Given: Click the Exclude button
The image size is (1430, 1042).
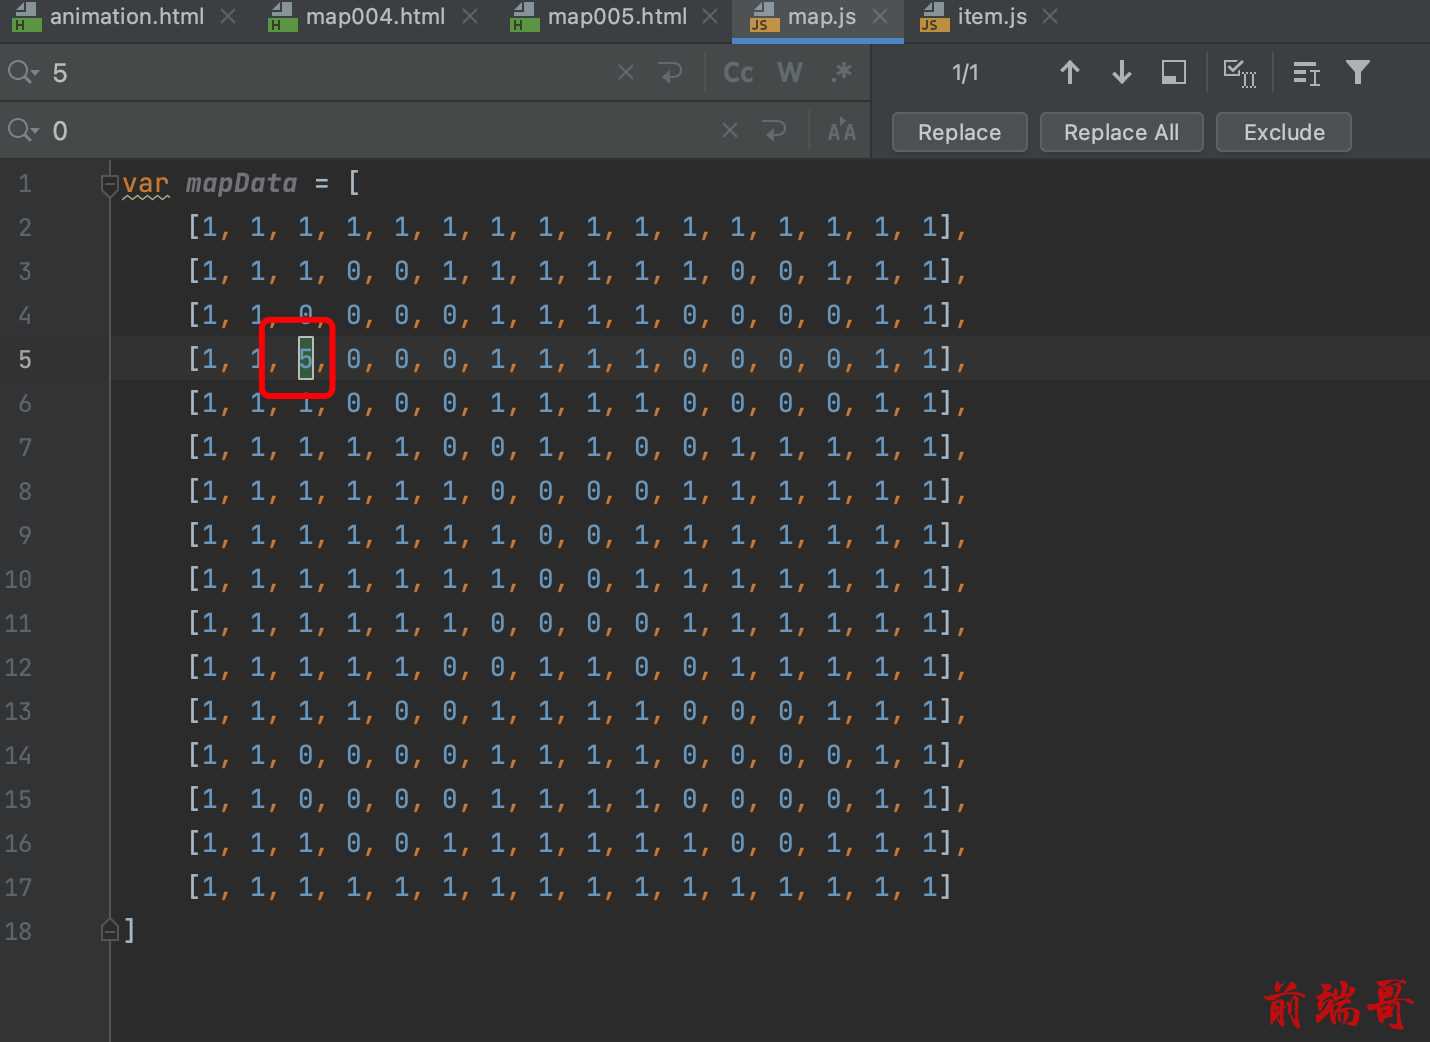Looking at the screenshot, I should pyautogui.click(x=1284, y=132).
